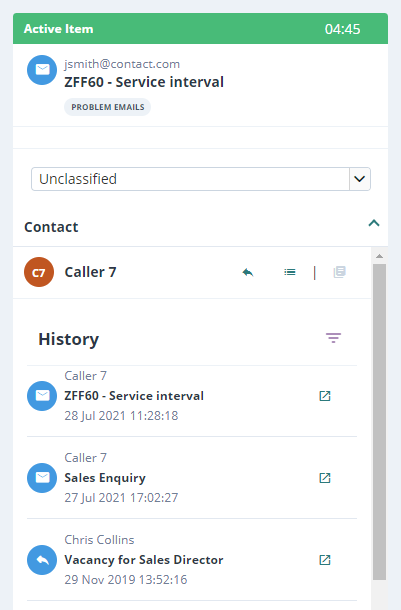
Task: Click the reply arrow icon beside Caller 7
Action: (x=248, y=272)
